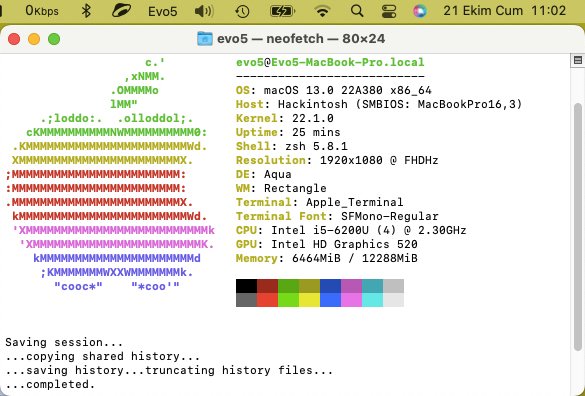Click the ...completed. line
This screenshot has width=585, height=396.
pos(50,384)
